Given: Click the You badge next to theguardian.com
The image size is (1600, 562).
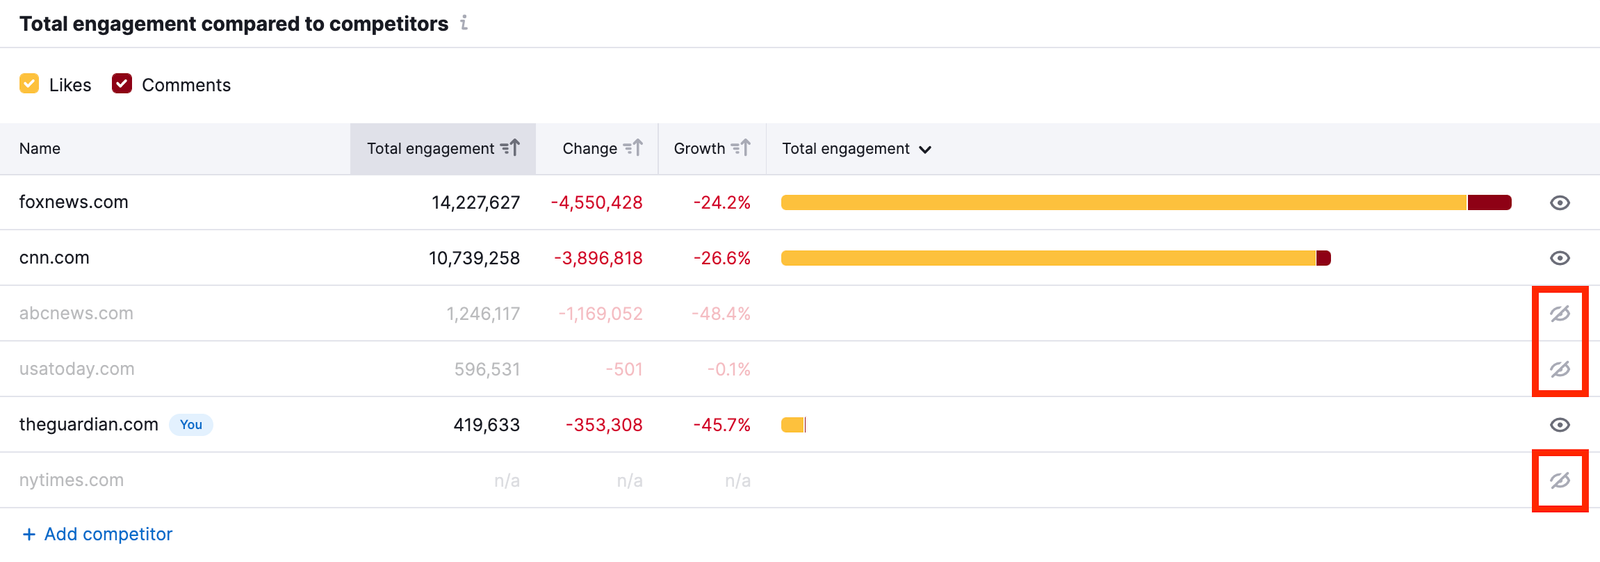Looking at the screenshot, I should pyautogui.click(x=191, y=425).
